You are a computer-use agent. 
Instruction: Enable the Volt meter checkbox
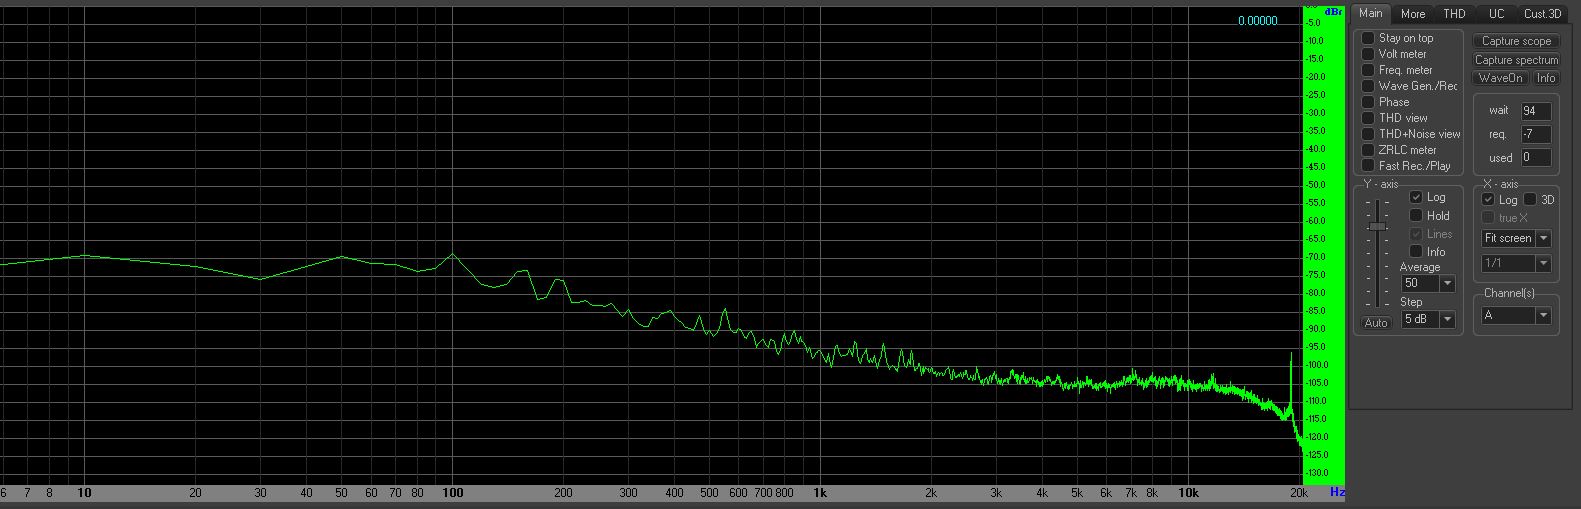pyautogui.click(x=1368, y=54)
